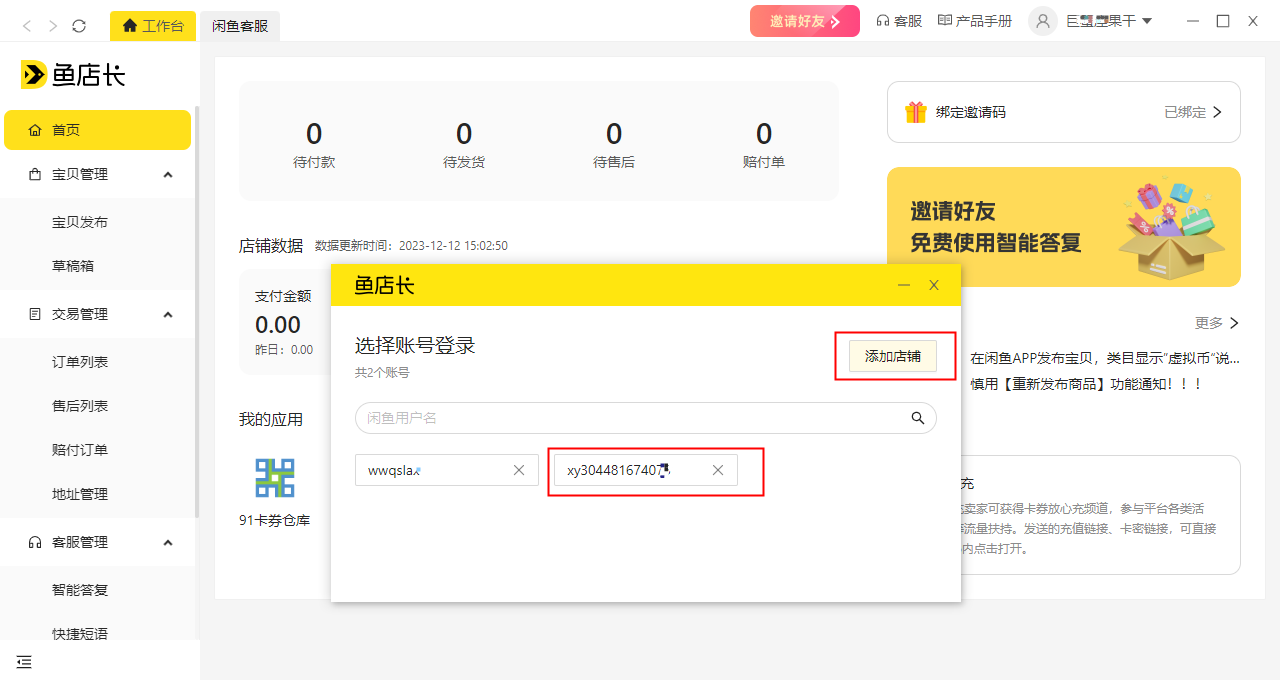
Task: Open 地址管理 in sidebar
Action: tap(80, 494)
